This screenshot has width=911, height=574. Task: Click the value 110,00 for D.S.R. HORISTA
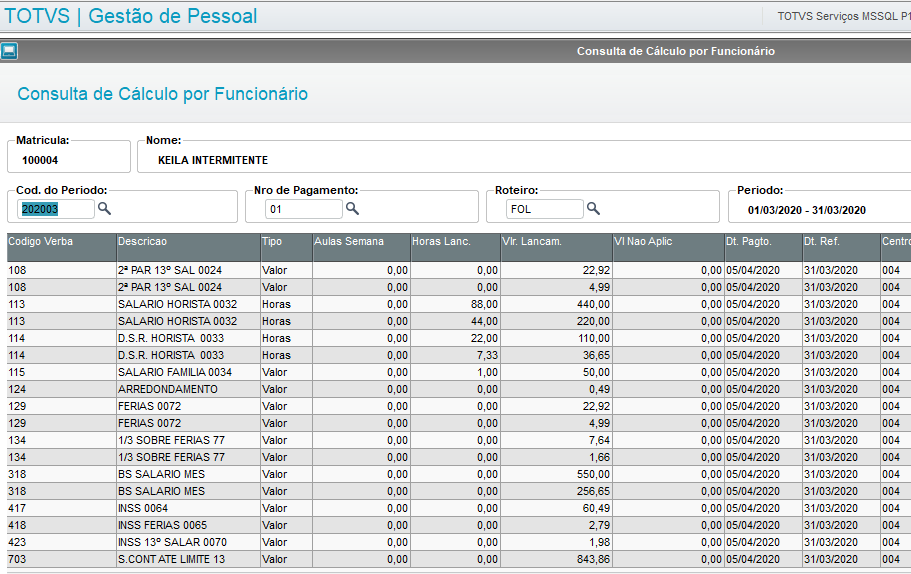[x=593, y=338]
